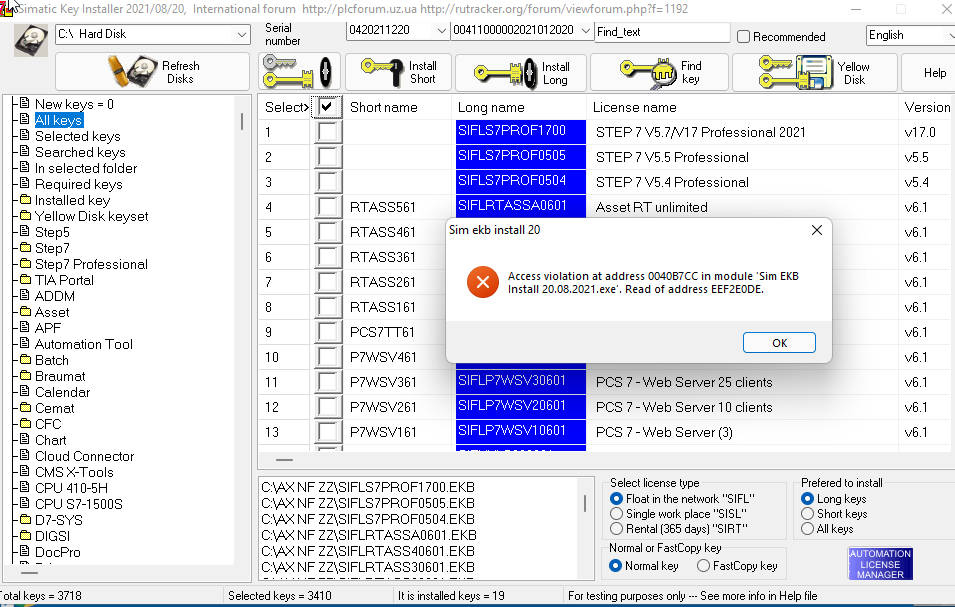Select the Installed key folder
The height and width of the screenshot is (607, 955).
coord(72,200)
